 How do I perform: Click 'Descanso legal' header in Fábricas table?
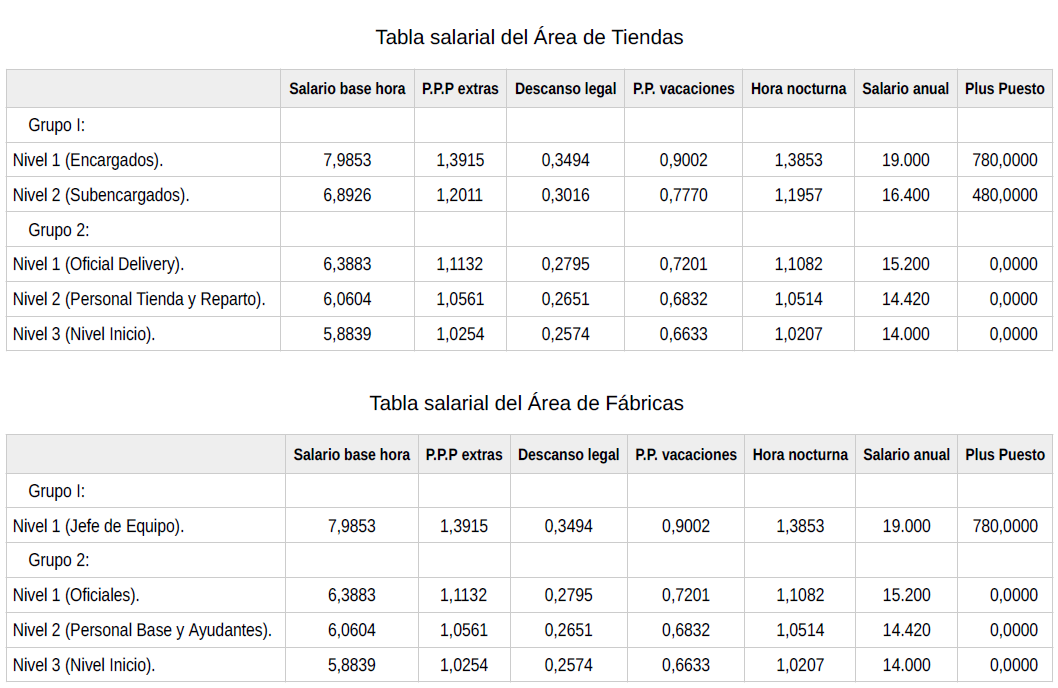[x=568, y=455]
